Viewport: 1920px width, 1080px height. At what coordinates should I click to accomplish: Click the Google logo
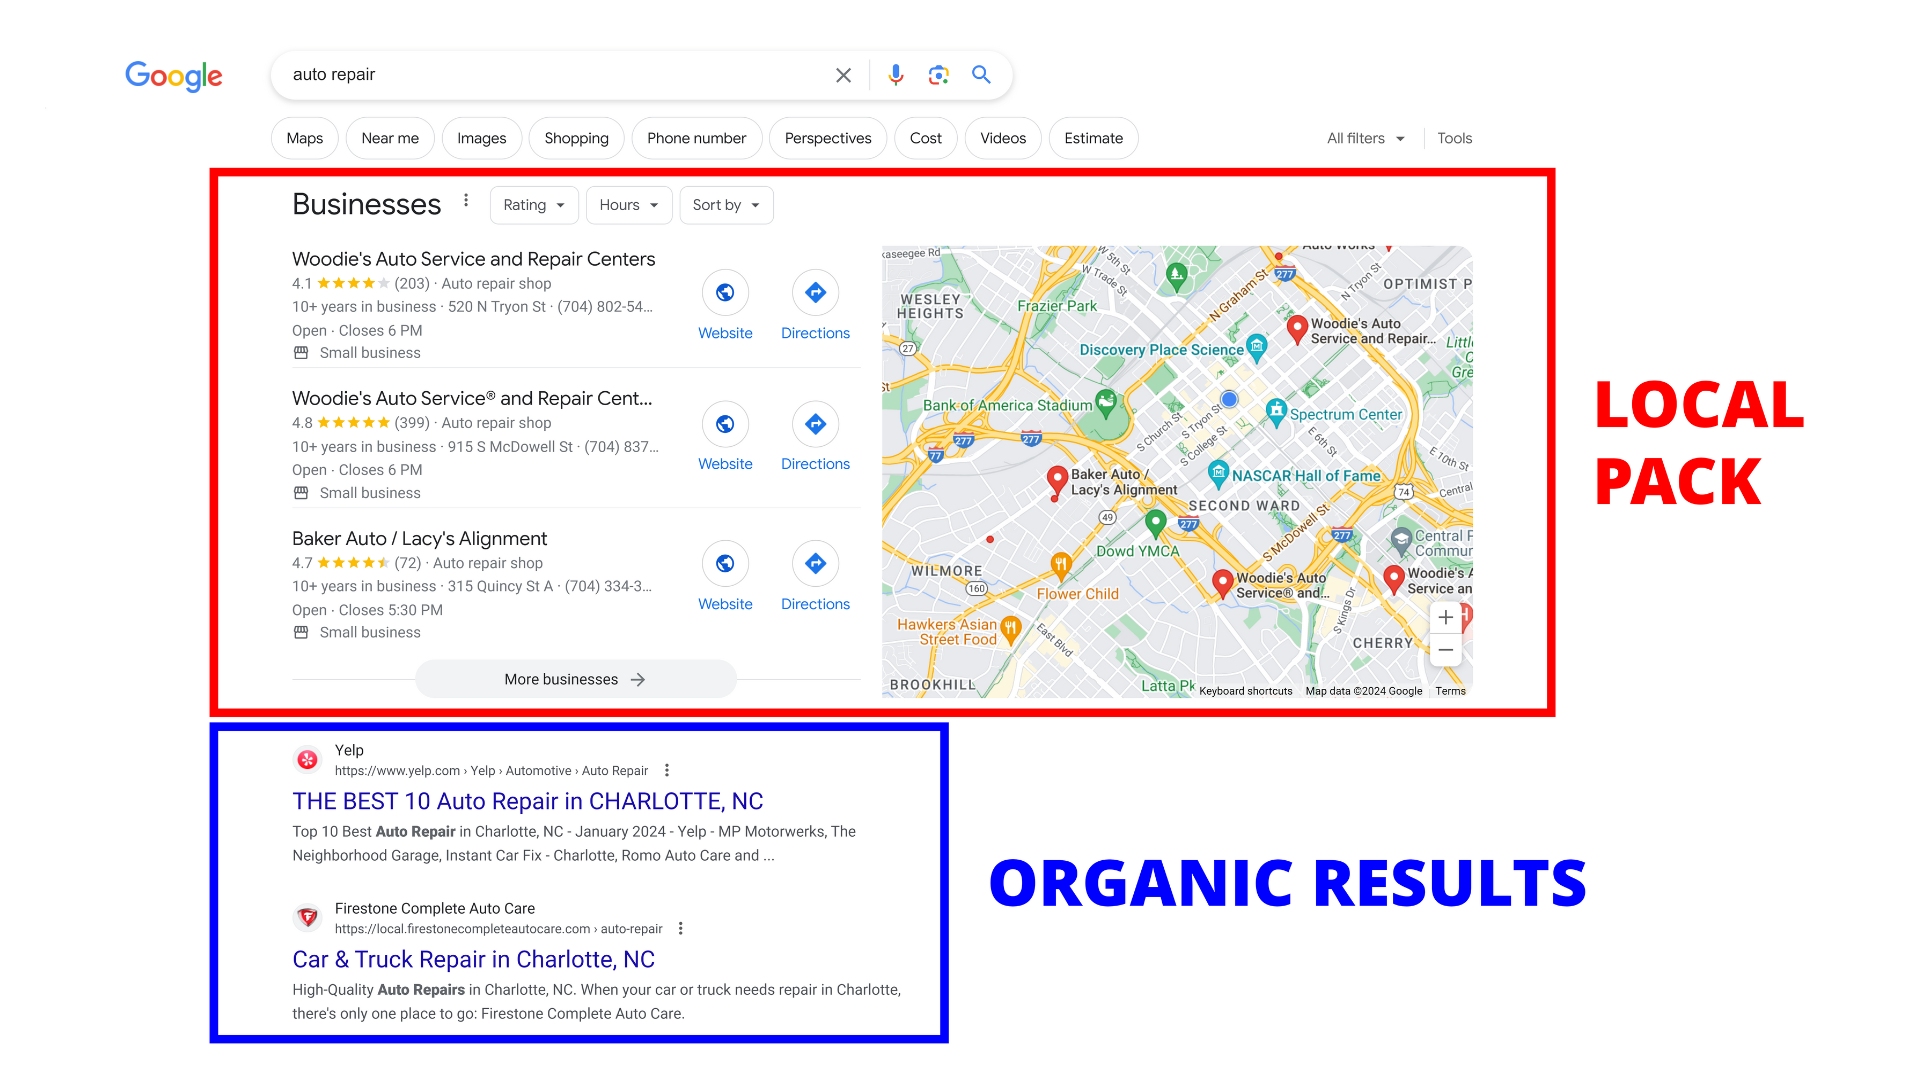[174, 76]
